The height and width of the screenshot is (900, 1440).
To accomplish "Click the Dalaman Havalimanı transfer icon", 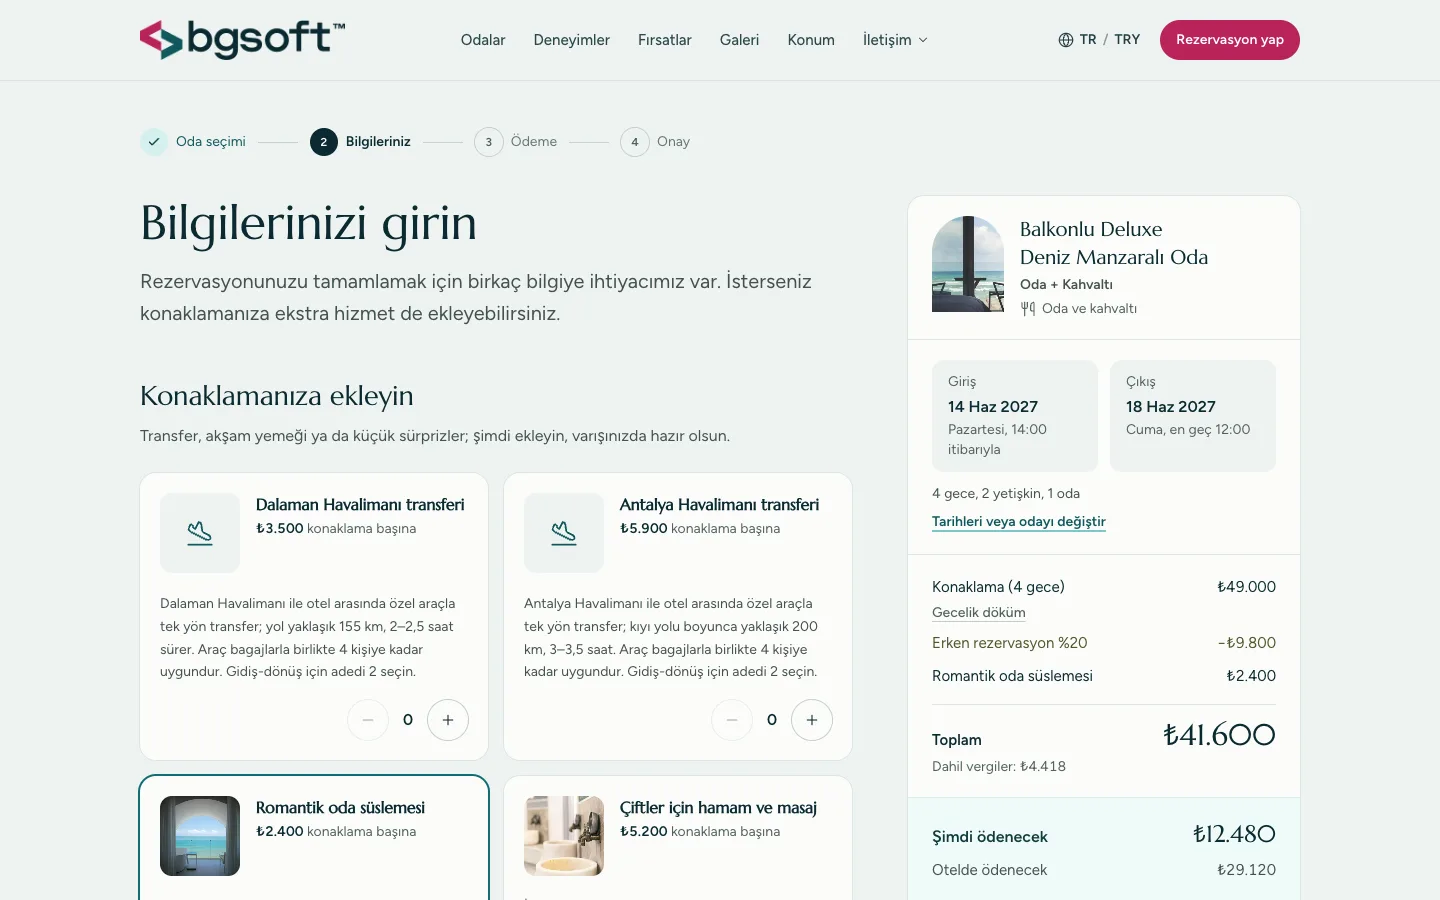I will click(x=200, y=533).
